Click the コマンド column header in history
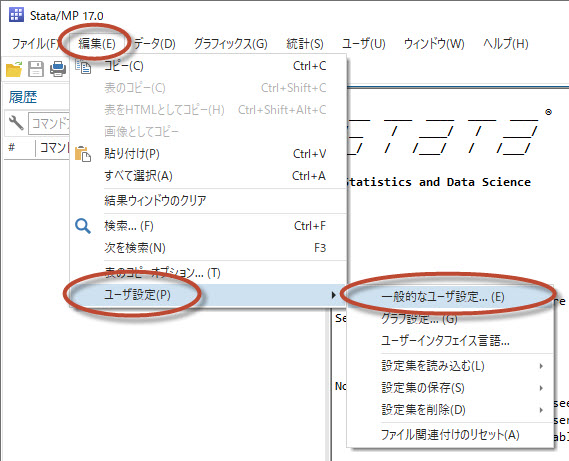The height and width of the screenshot is (461, 569). coord(53,148)
